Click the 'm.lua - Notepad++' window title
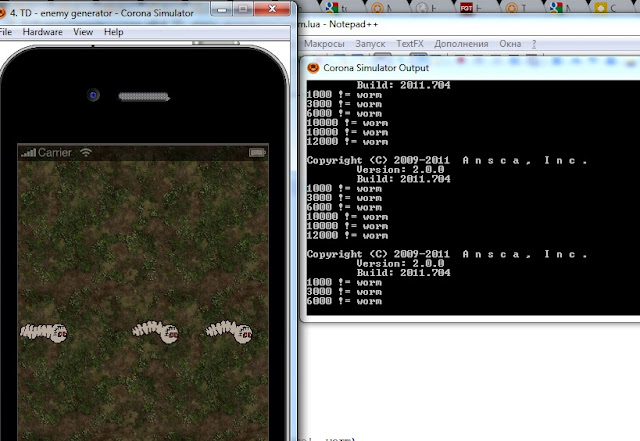This screenshot has width=640, height=441. (338, 24)
